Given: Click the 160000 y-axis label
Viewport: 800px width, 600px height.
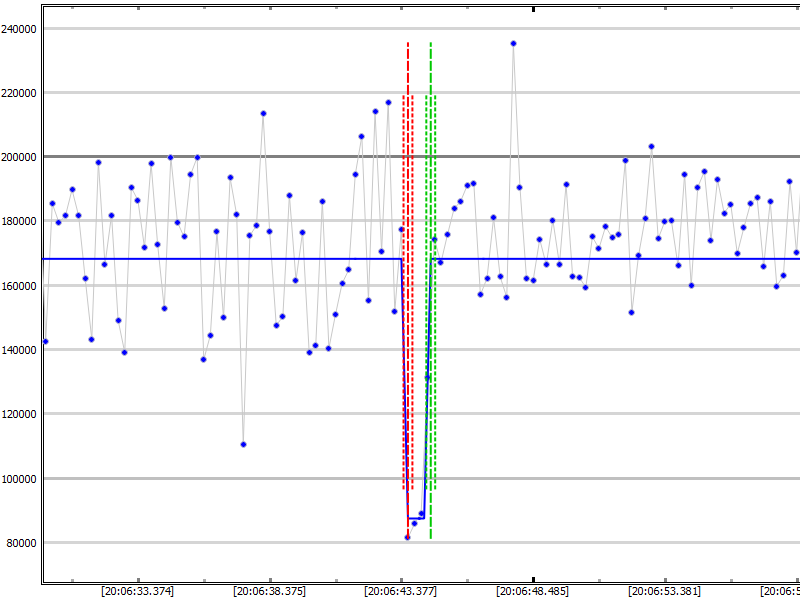Looking at the screenshot, I should [x=19, y=286].
